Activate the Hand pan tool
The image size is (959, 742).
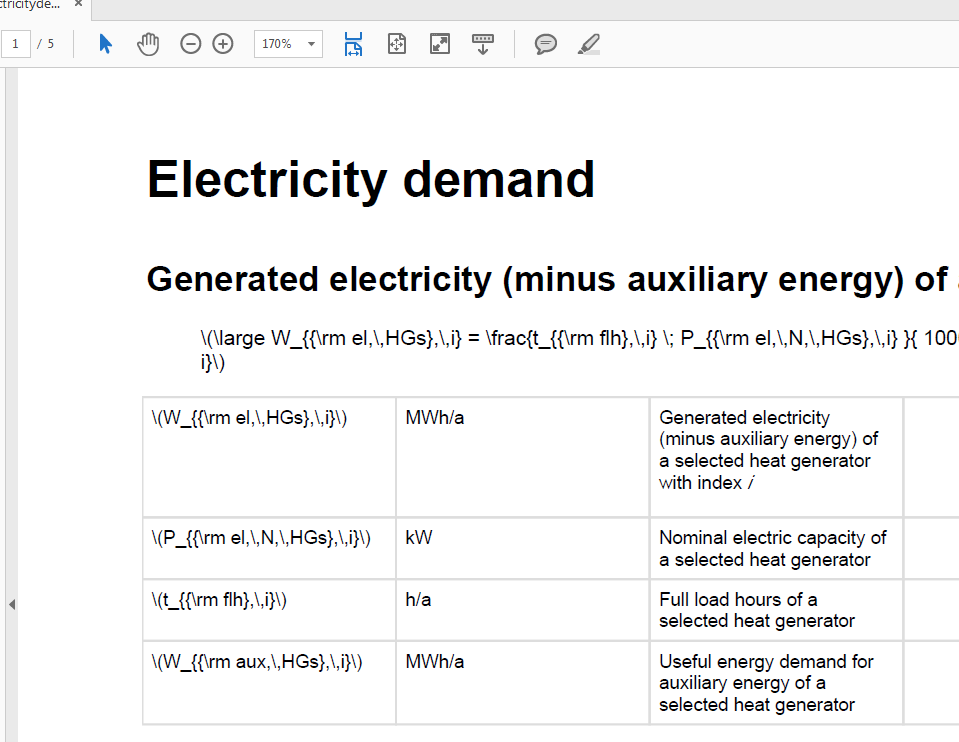148,44
